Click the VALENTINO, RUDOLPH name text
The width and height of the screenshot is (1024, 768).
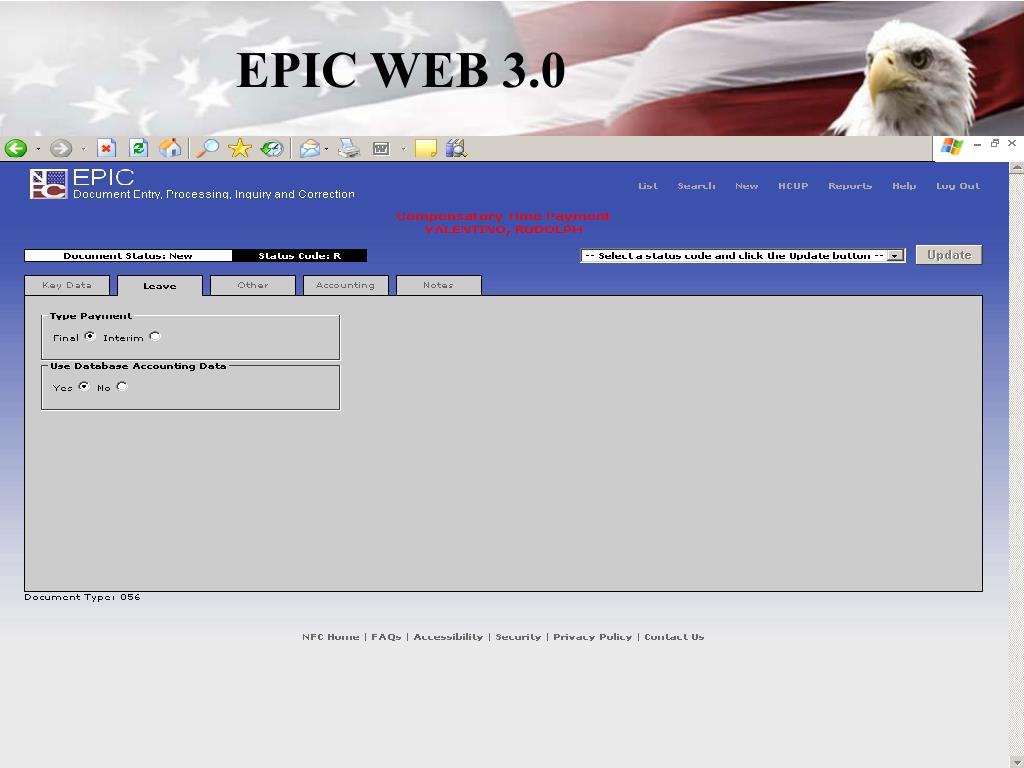pyautogui.click(x=503, y=229)
